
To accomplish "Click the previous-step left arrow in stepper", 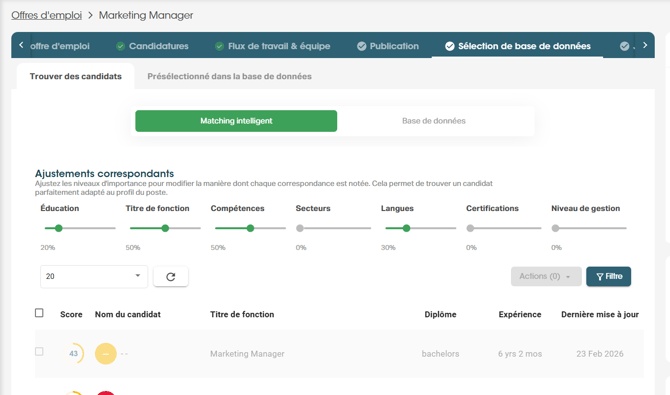I will point(21,45).
